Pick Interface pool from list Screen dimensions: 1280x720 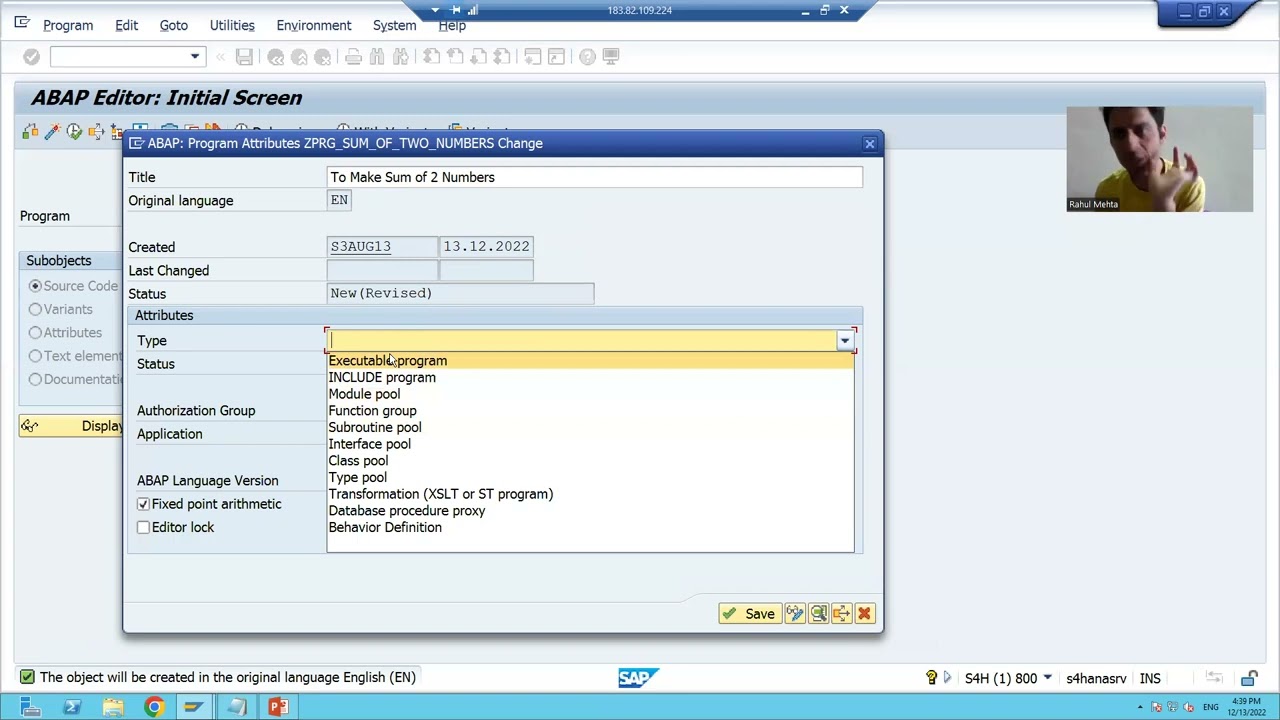[590, 444]
